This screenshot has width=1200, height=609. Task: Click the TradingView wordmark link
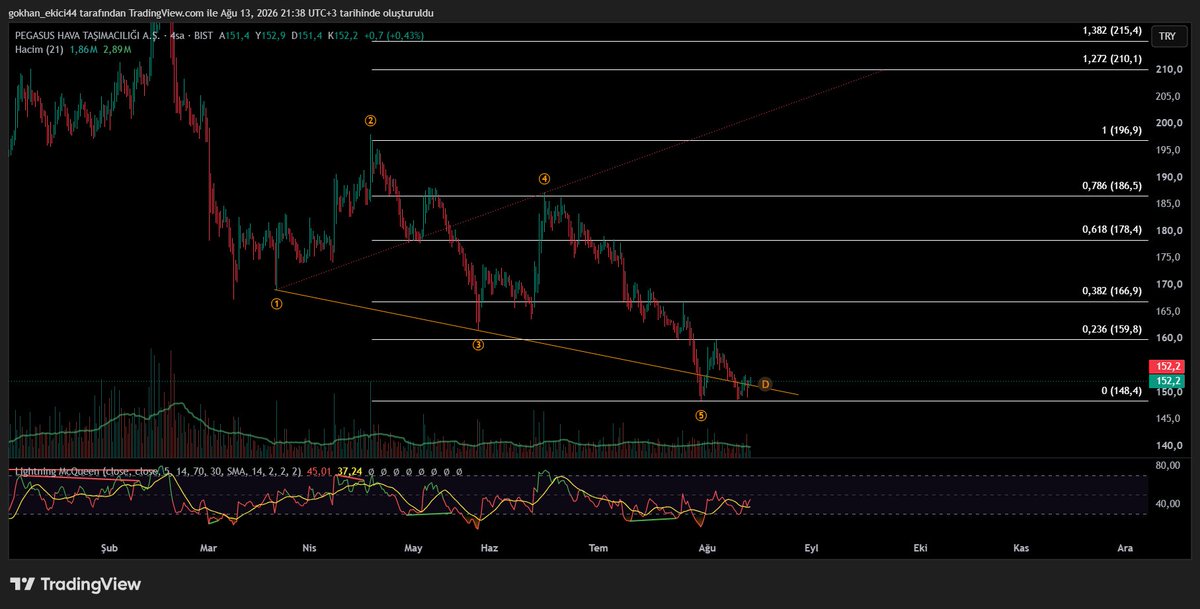pos(92,584)
